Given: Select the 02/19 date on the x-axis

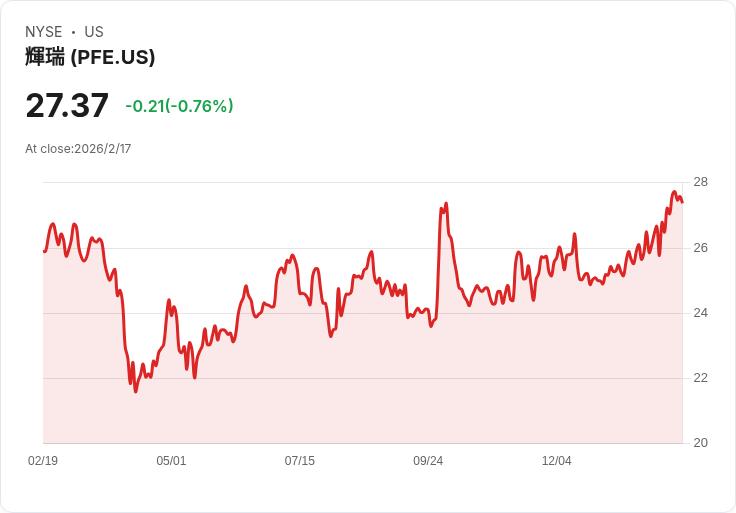Looking at the screenshot, I should 43,461.
